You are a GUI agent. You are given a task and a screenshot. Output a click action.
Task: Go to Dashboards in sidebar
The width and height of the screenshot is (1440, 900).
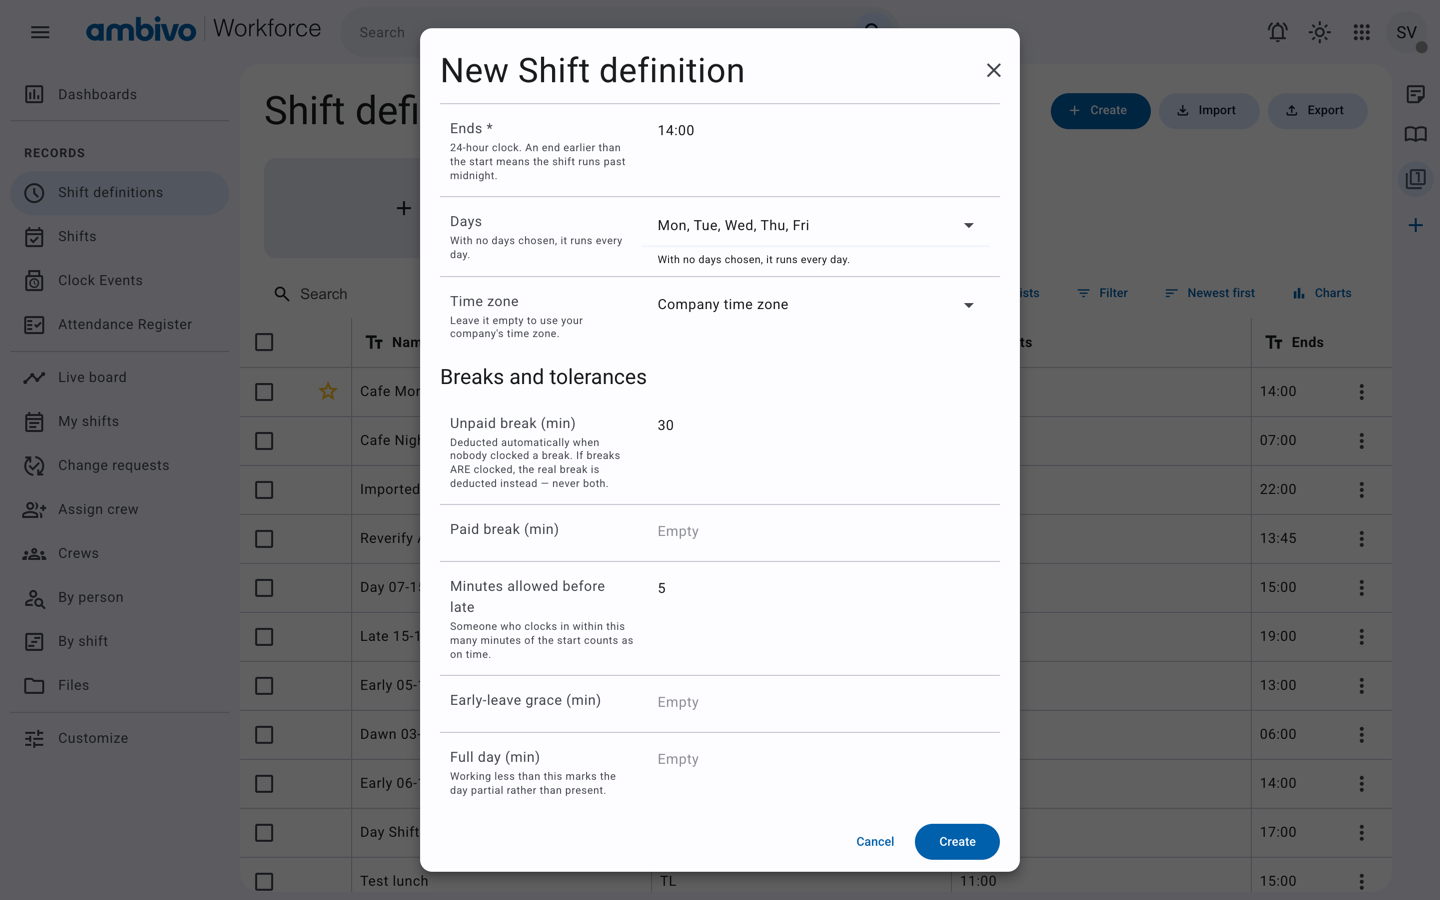coord(120,94)
